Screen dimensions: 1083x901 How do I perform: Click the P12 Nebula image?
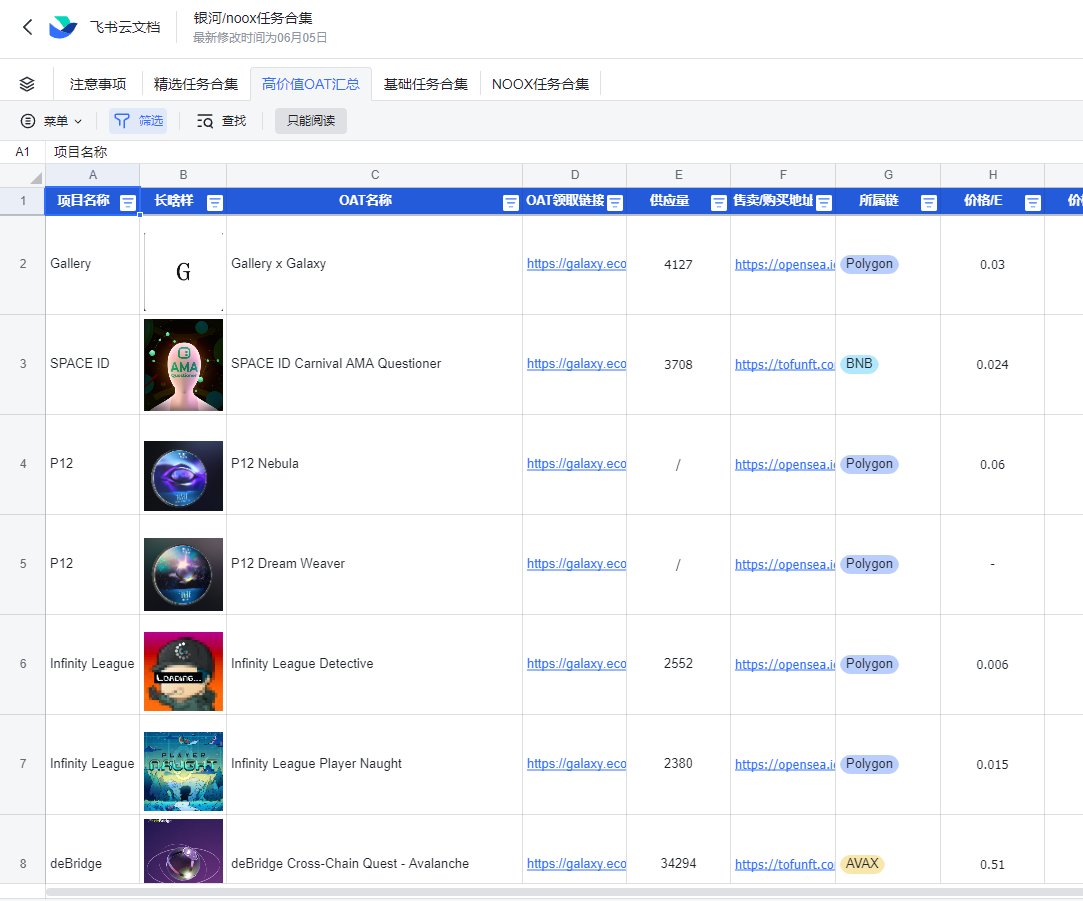183,476
